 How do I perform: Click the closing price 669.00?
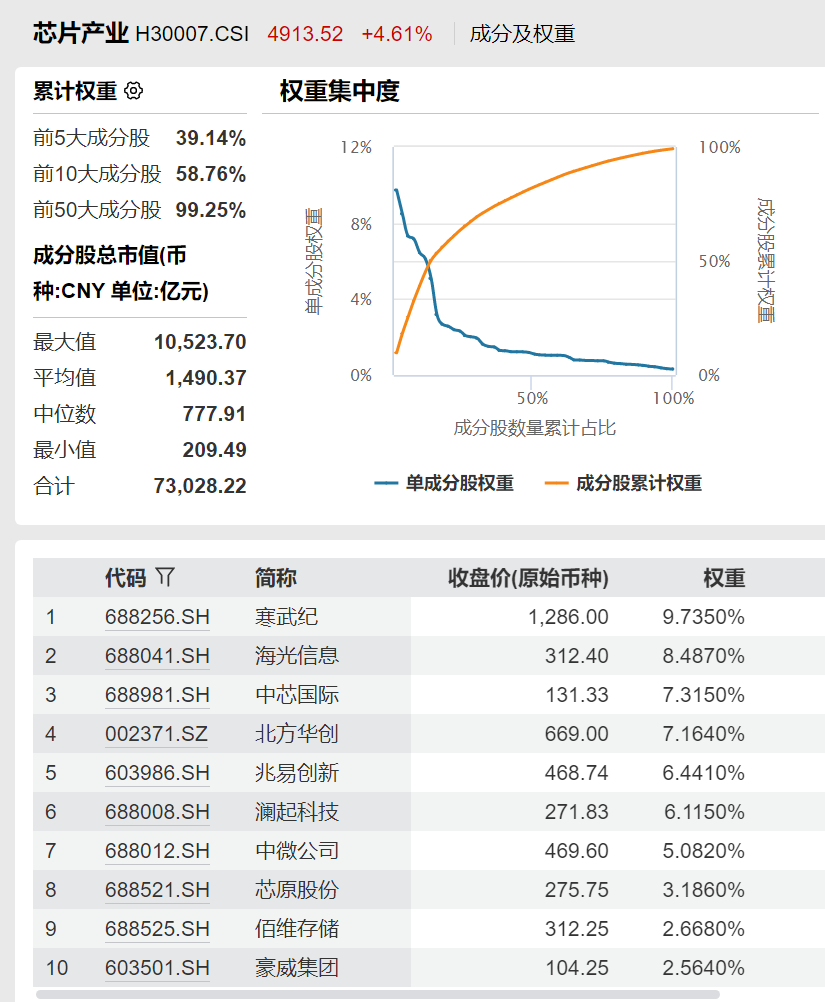[576, 734]
